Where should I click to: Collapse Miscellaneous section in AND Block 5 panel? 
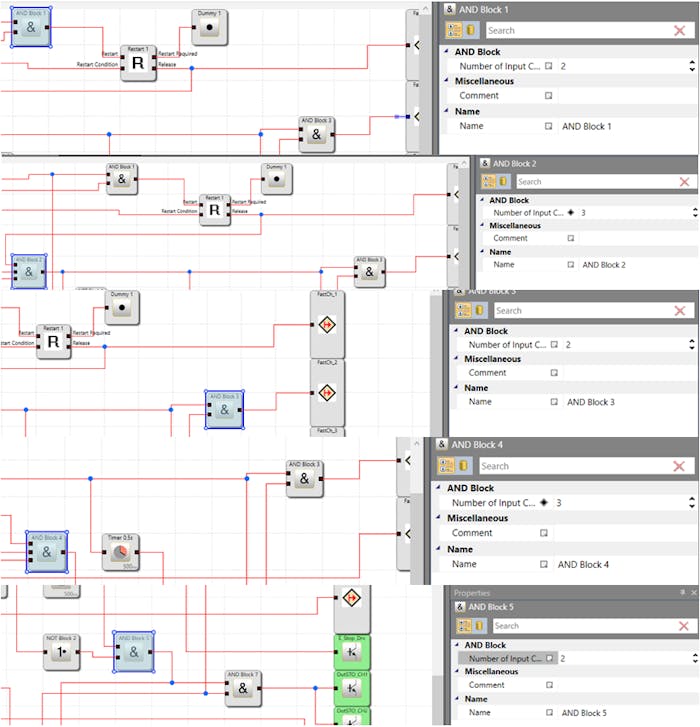click(x=457, y=671)
